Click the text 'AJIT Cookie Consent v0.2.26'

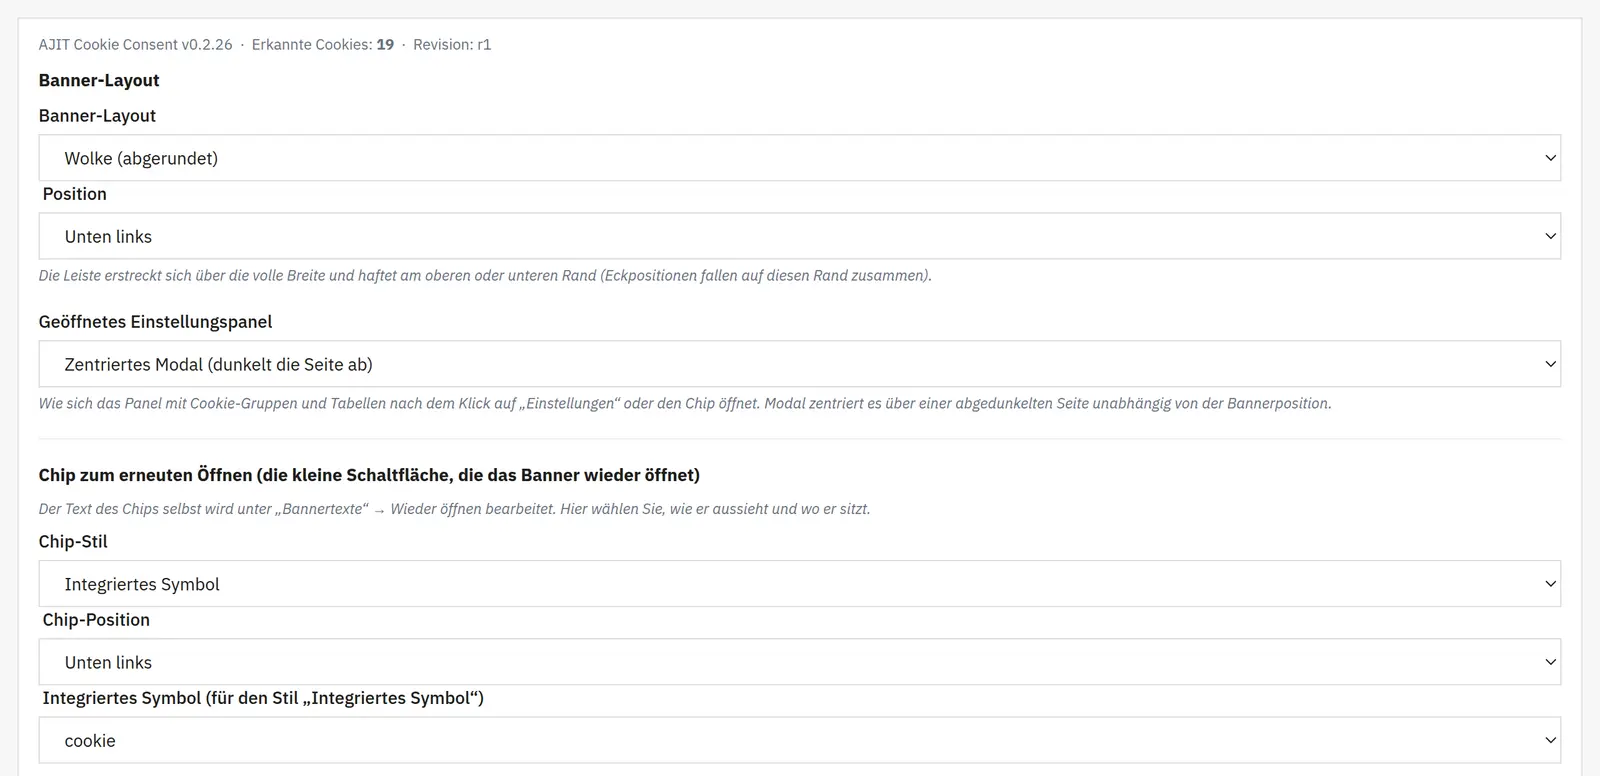tap(135, 45)
